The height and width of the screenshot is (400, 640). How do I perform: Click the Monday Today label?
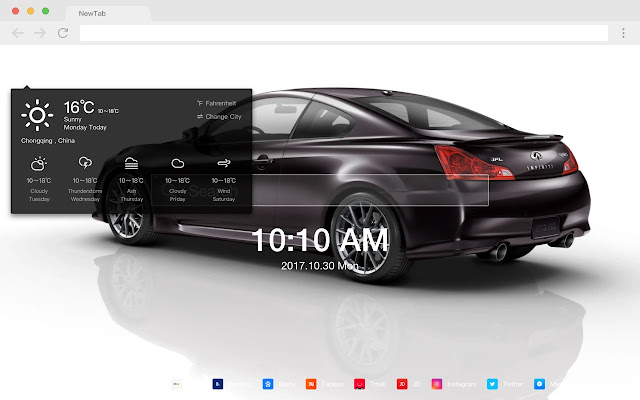point(85,127)
